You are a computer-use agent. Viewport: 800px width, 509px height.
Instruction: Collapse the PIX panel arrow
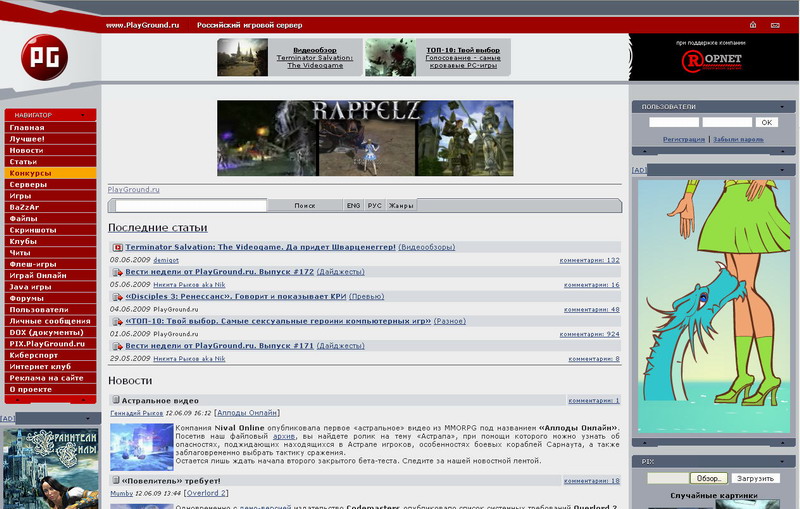click(782, 462)
